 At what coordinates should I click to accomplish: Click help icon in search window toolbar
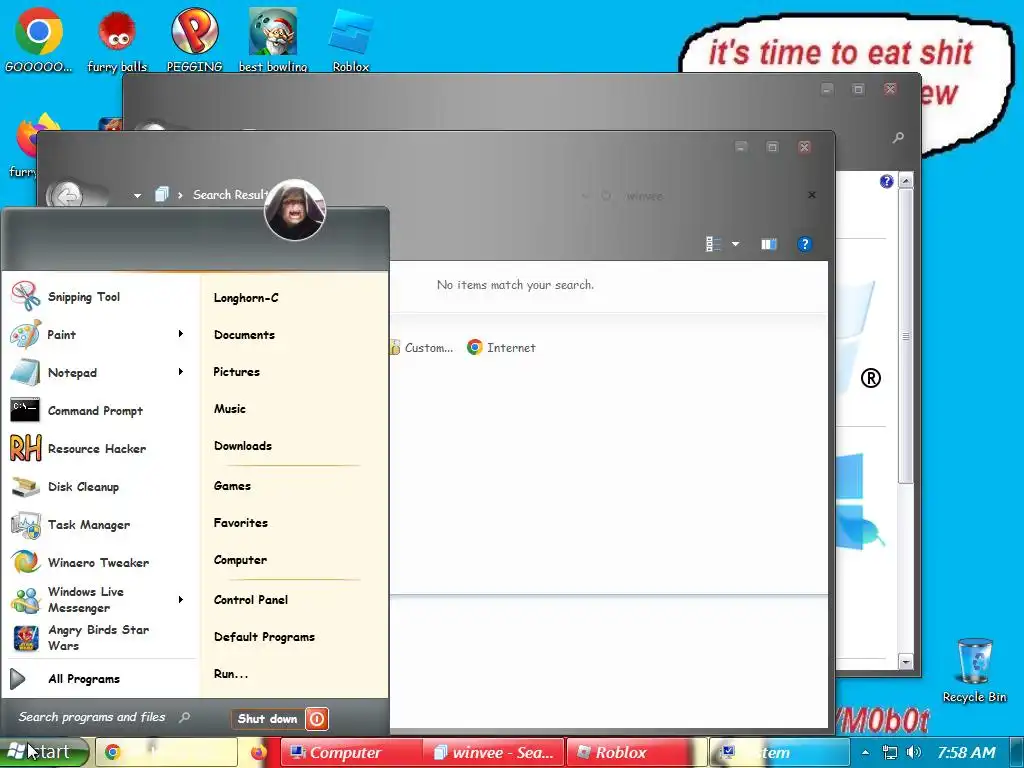coord(805,244)
